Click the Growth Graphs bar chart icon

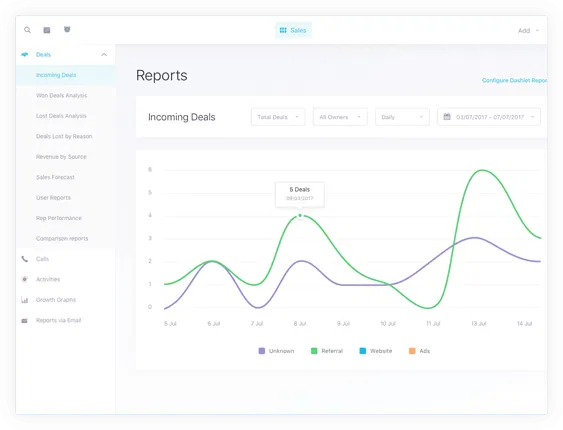[x=24, y=300]
